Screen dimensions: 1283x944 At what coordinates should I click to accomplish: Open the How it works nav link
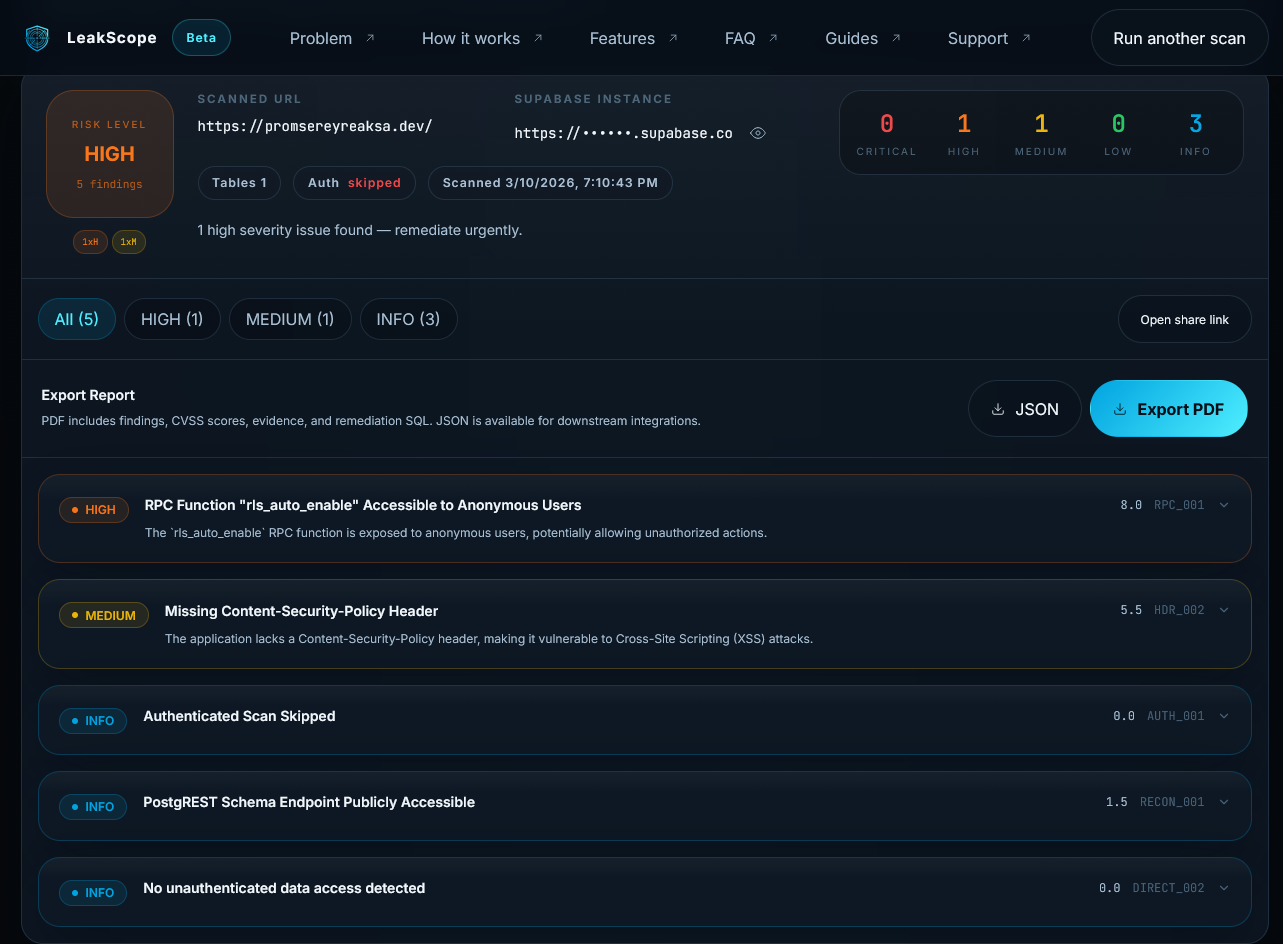471,38
